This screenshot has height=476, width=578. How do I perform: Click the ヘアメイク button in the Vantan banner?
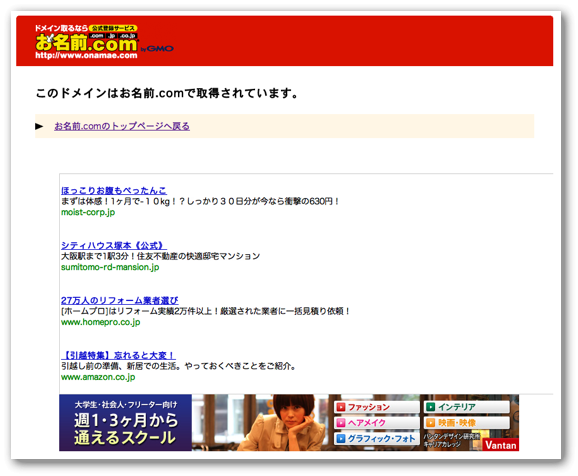tap(377, 423)
